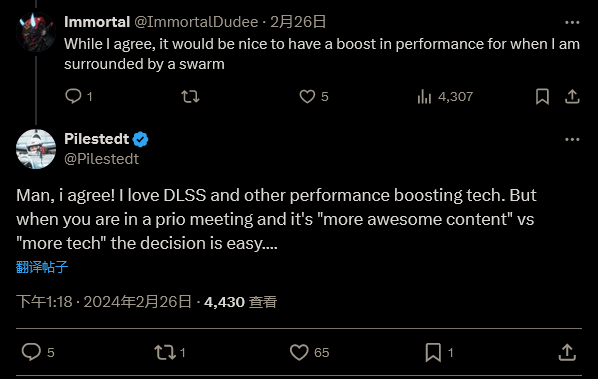The width and height of the screenshot is (598, 379).
Task: Open more options on Pilestedt's tweet
Action: [572, 140]
